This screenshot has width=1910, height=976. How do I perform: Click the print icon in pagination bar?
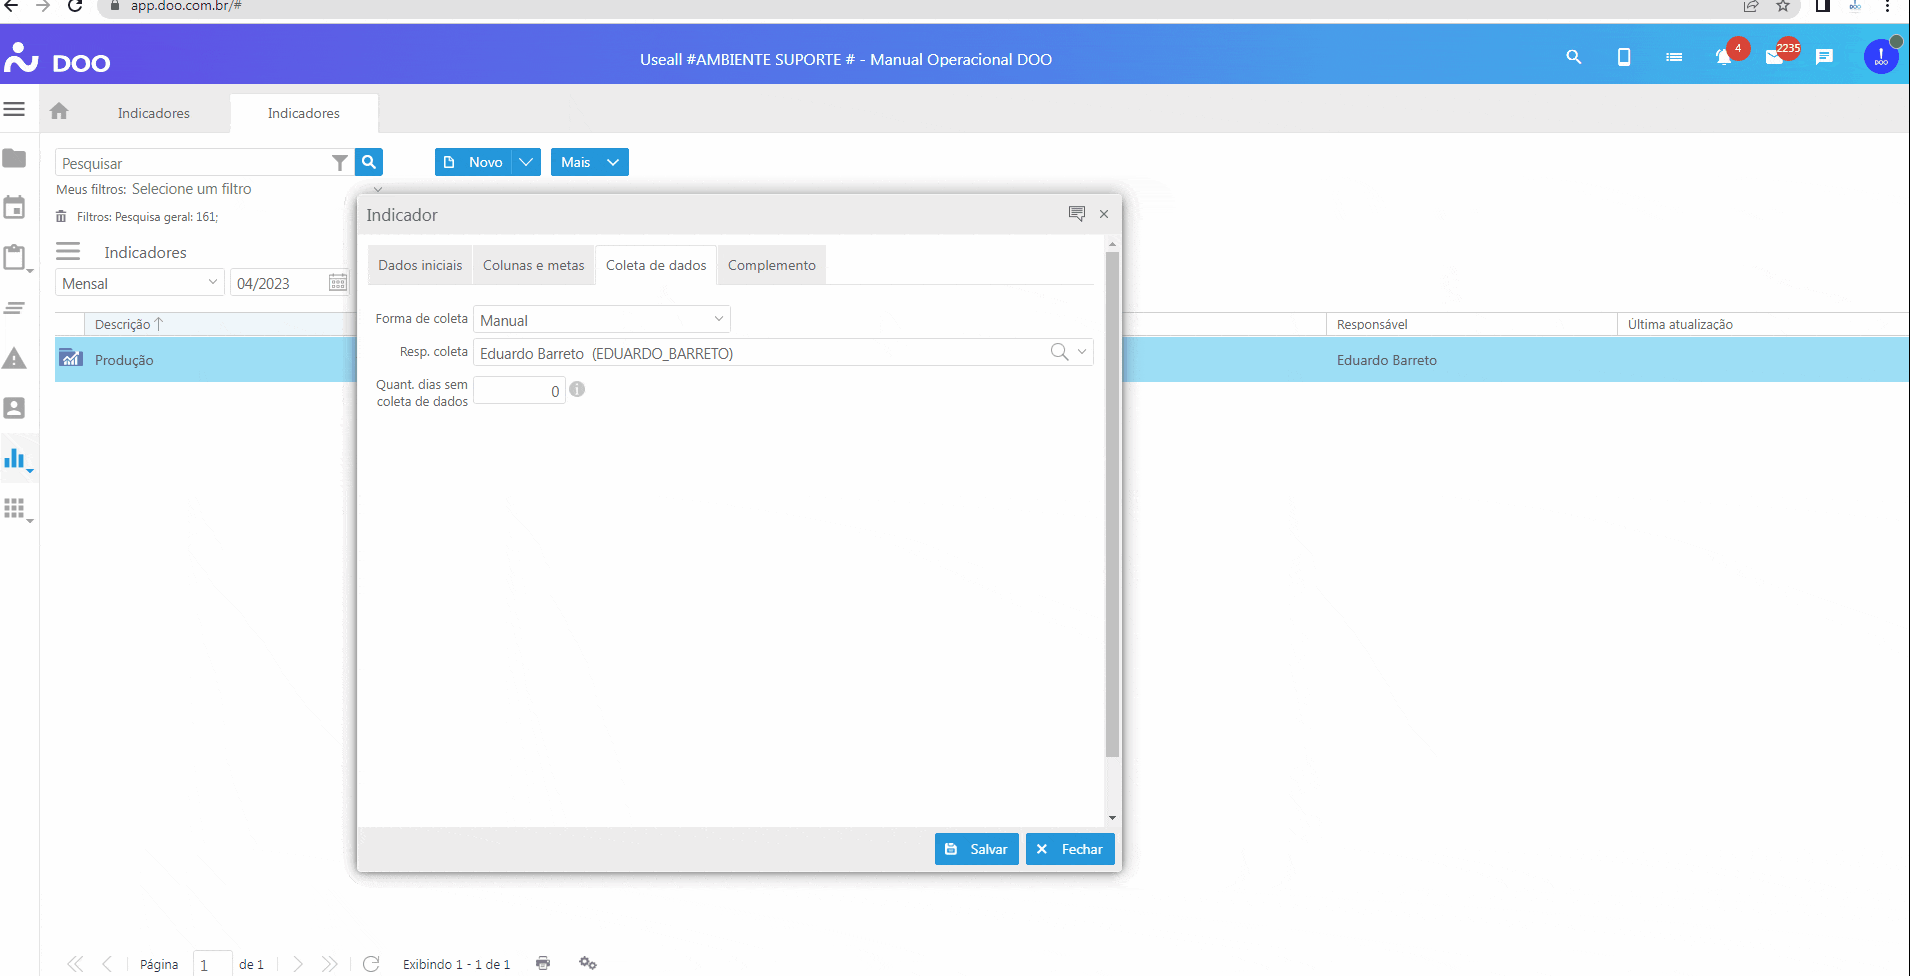click(543, 963)
